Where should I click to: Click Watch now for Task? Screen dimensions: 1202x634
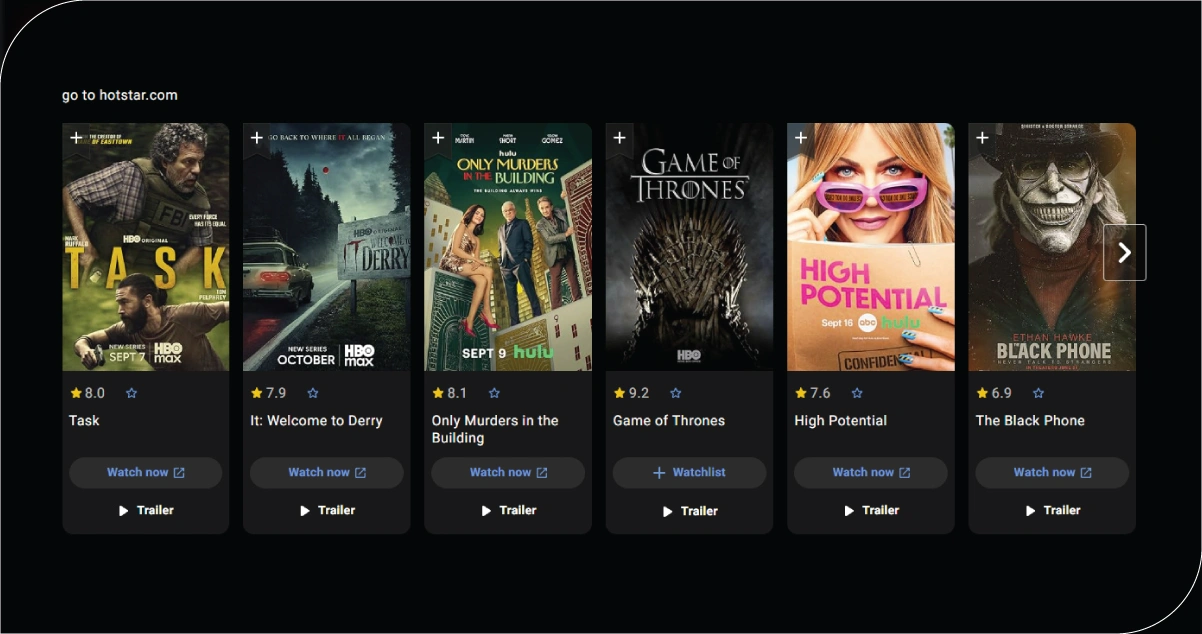146,473
